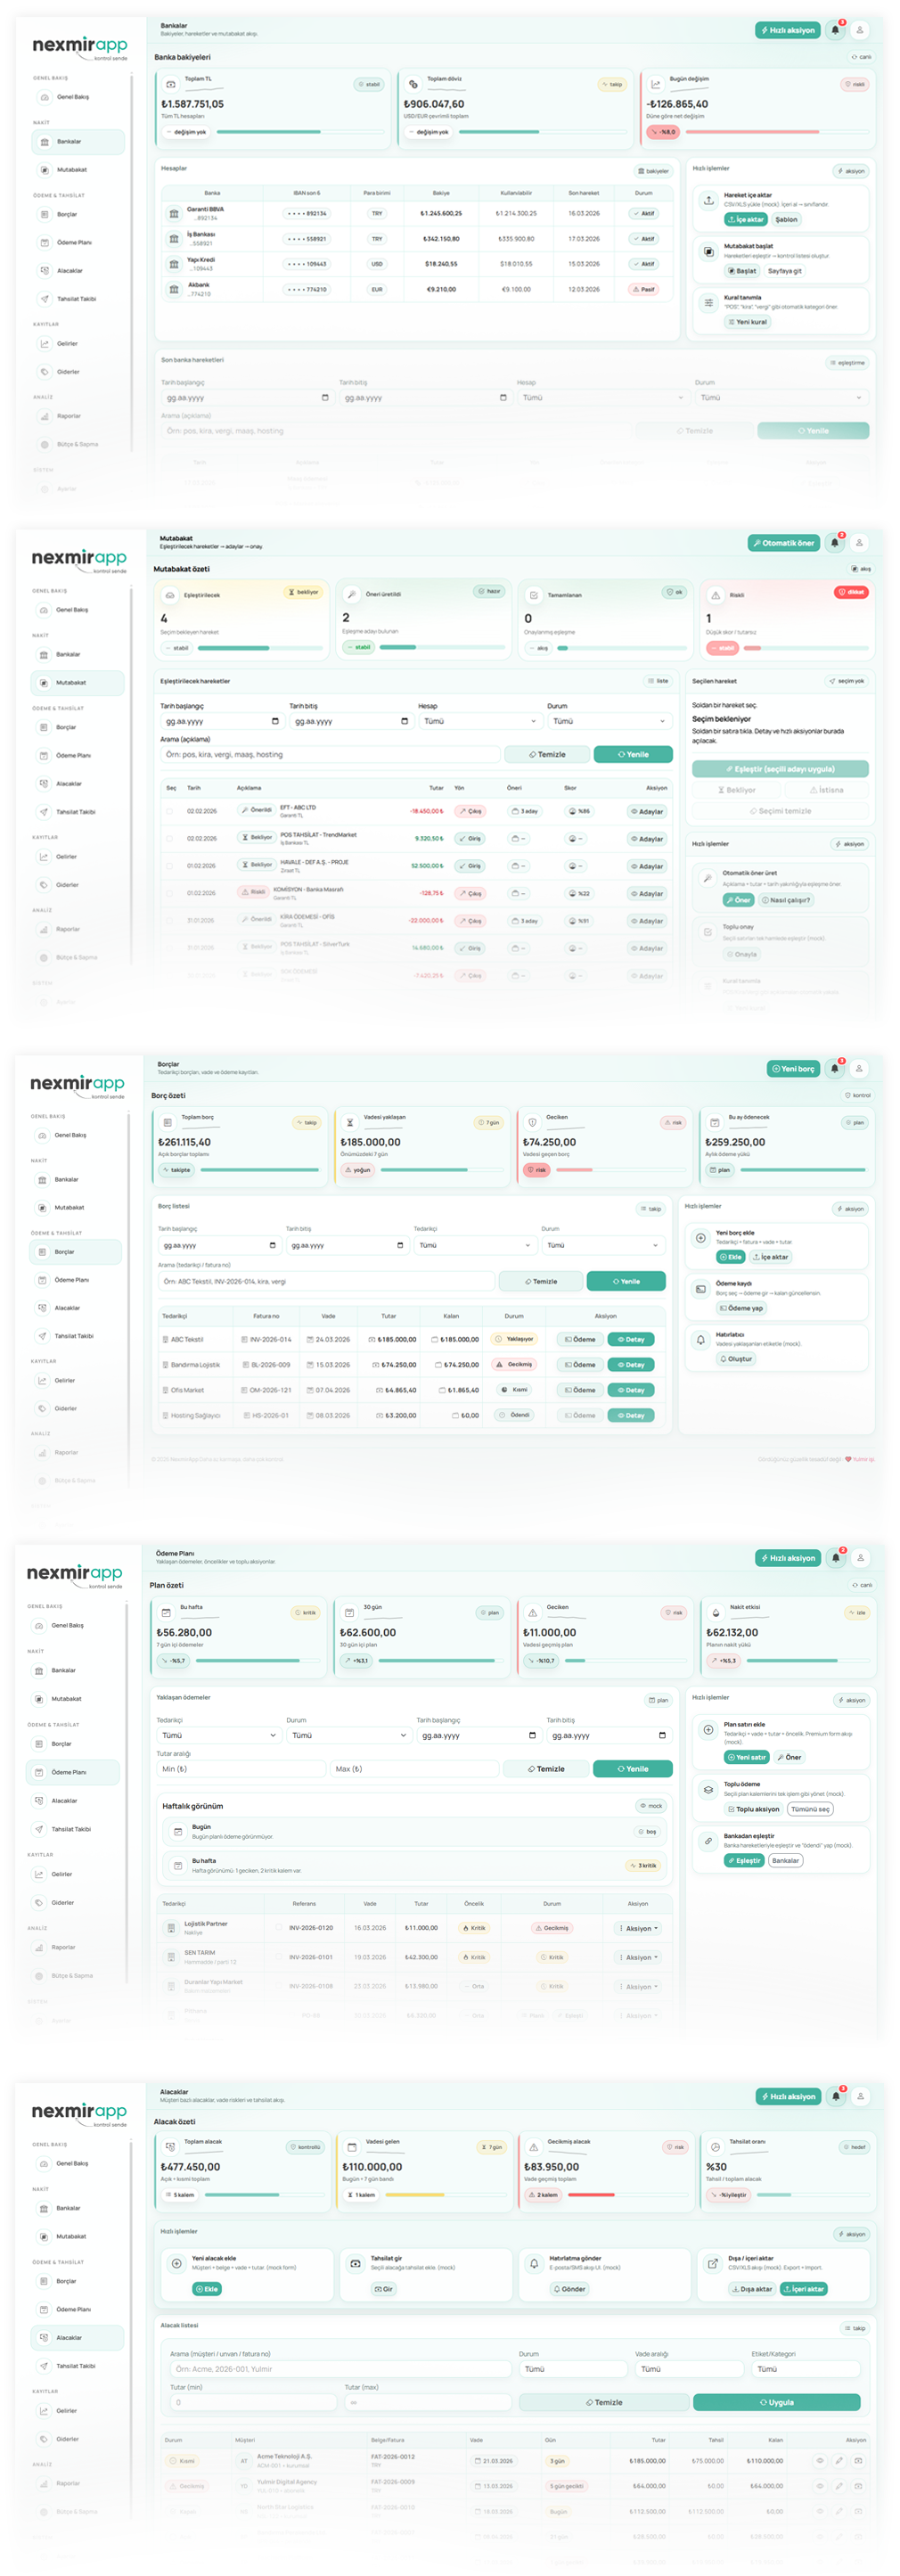Open the Tedarikçi dropdown on the Ödeme Planı screen
The image size is (900, 2576).
point(219,1735)
